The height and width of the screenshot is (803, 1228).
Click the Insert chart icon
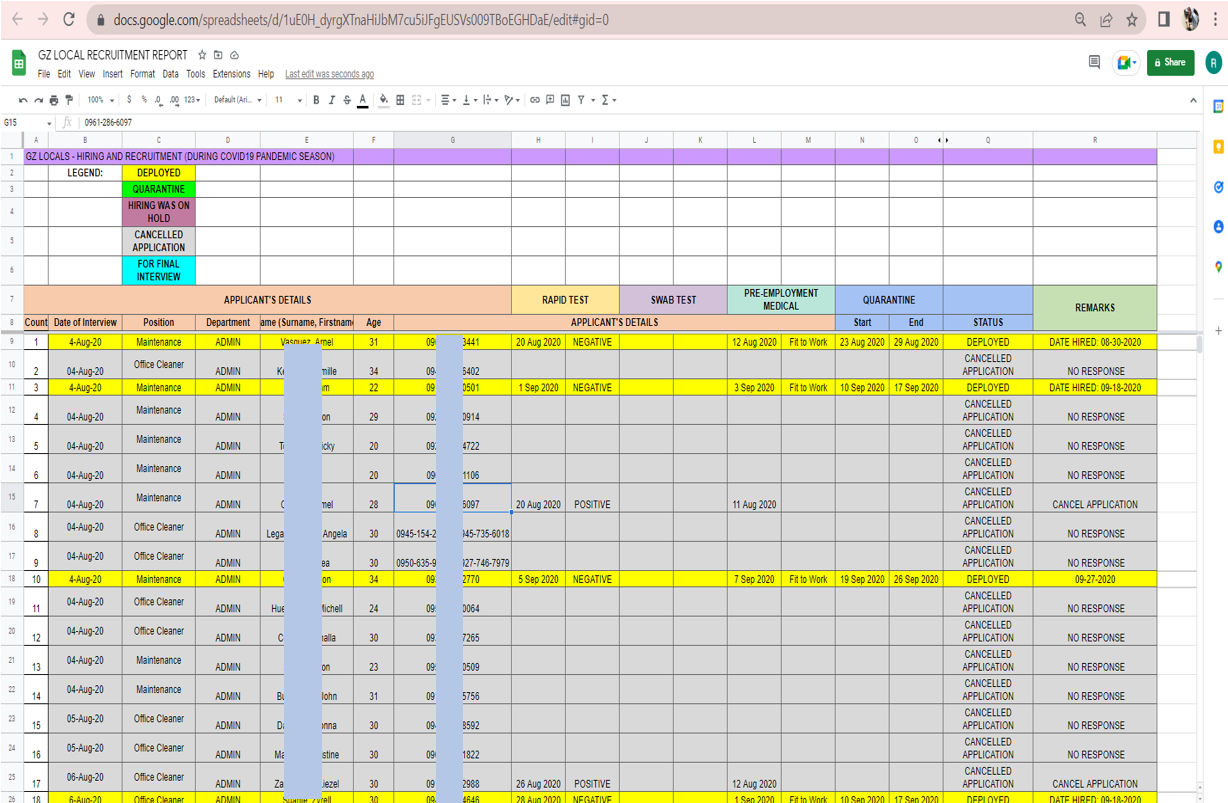(565, 100)
